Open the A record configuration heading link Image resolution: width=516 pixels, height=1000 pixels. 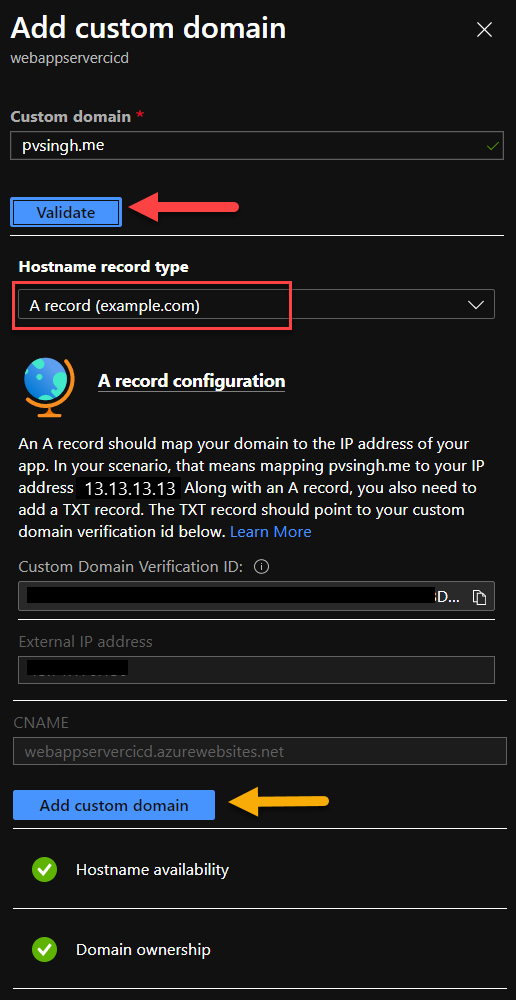[x=191, y=381]
